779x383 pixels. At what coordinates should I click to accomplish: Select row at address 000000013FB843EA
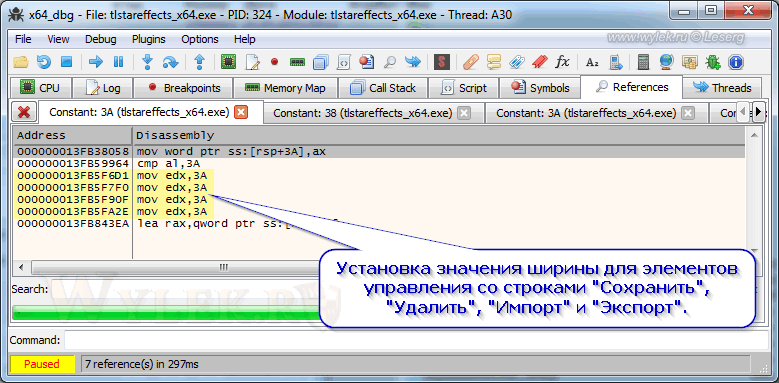pos(380,224)
